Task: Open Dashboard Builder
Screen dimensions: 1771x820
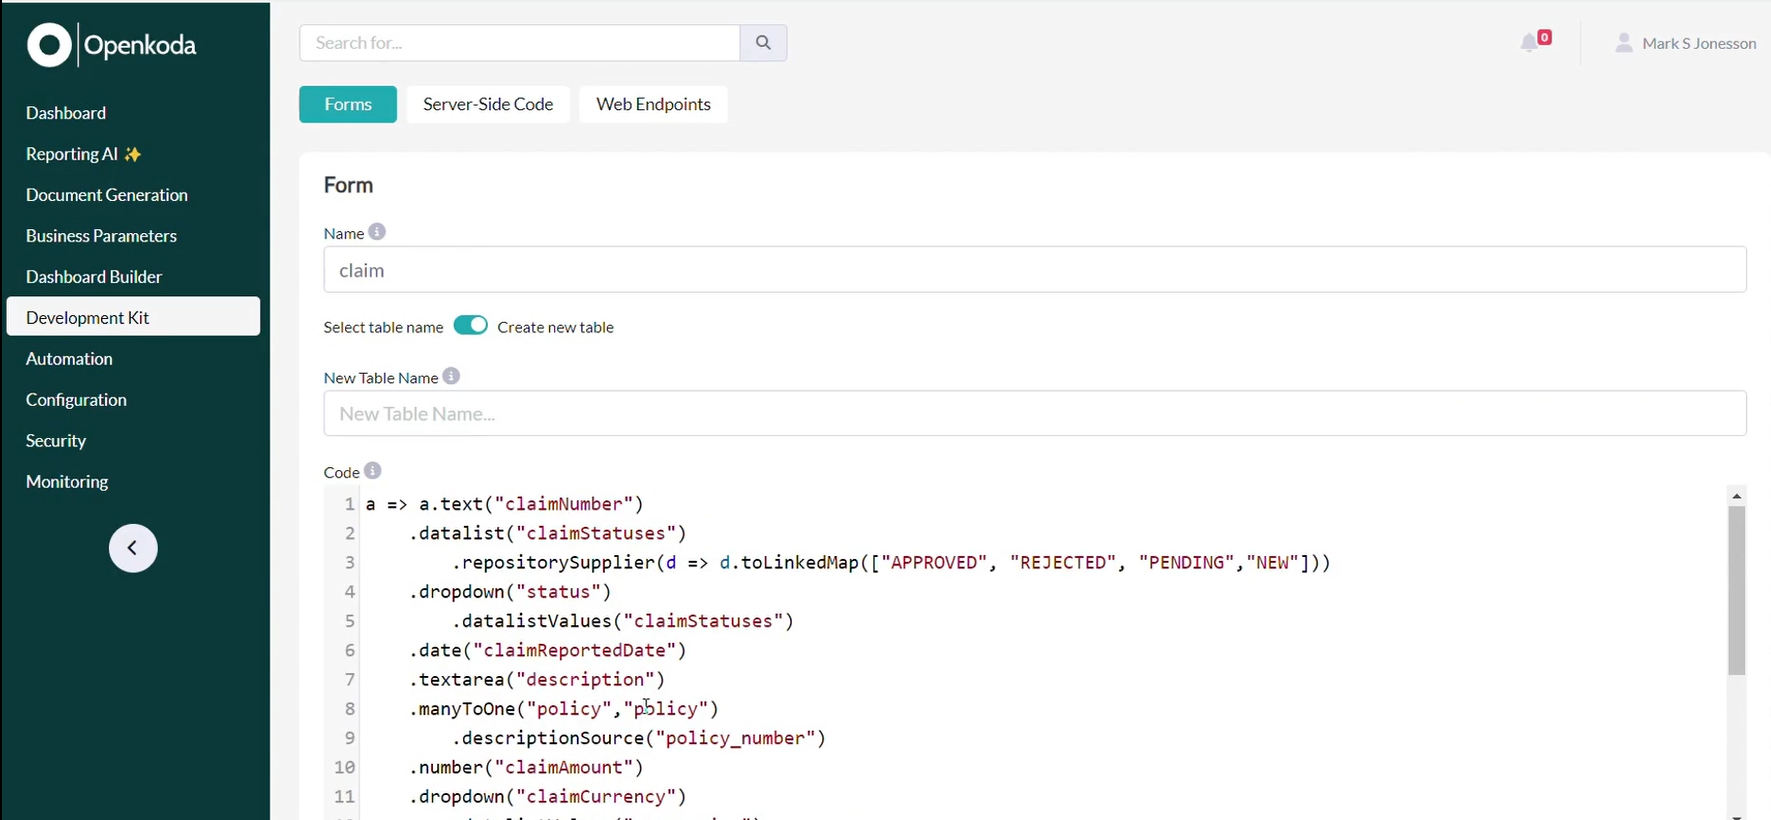Action: pyautogui.click(x=94, y=277)
